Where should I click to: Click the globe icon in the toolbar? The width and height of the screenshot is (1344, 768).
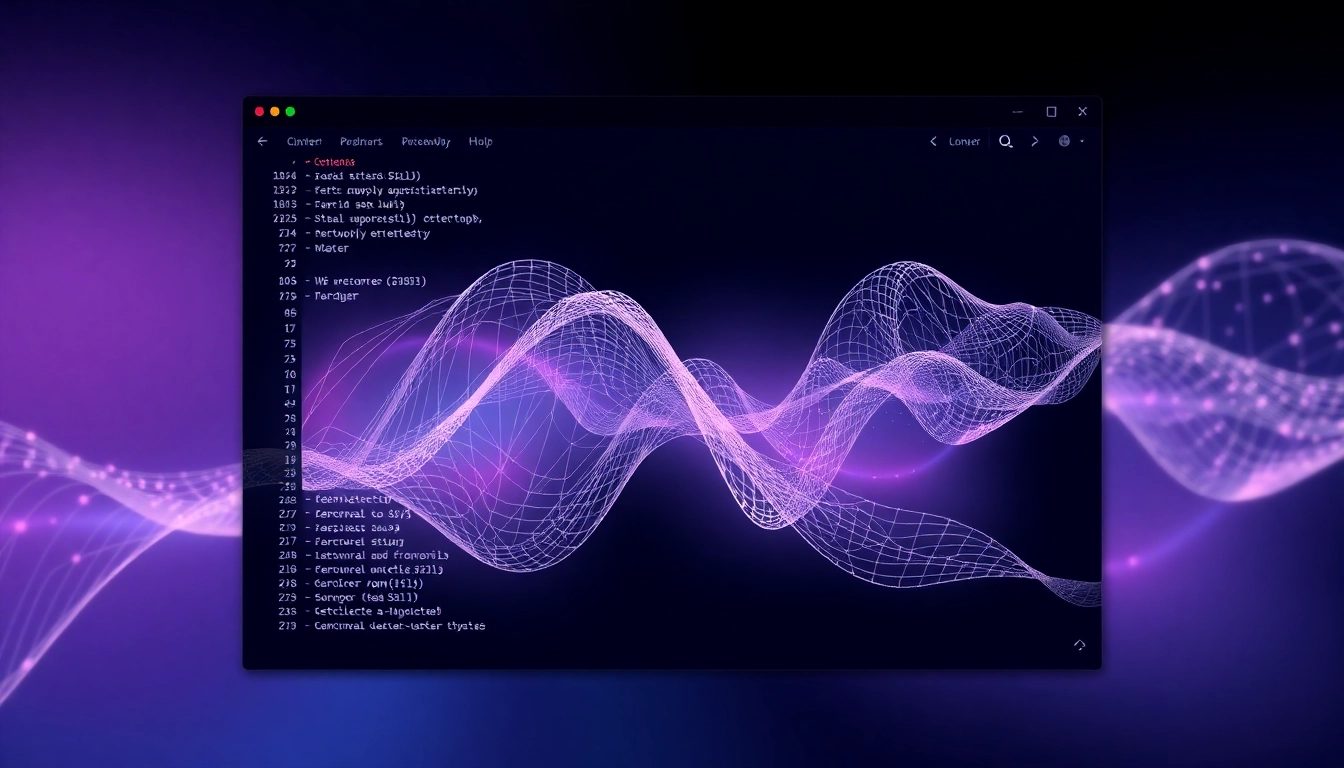[1064, 142]
